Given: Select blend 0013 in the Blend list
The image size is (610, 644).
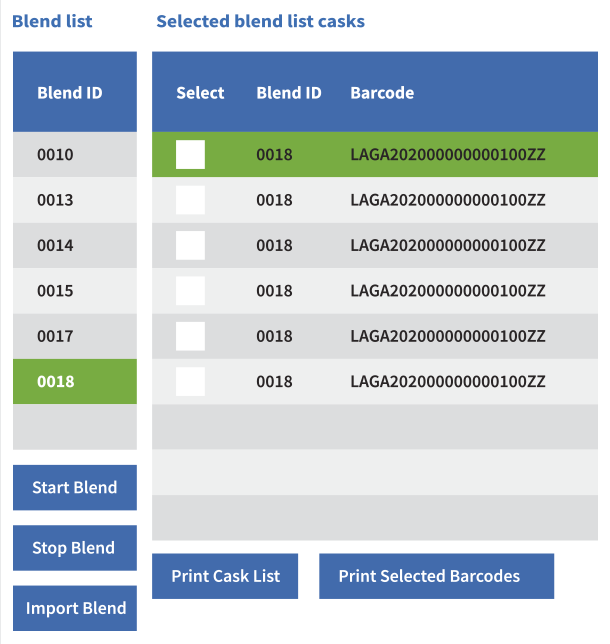Looking at the screenshot, I should pyautogui.click(x=75, y=200).
